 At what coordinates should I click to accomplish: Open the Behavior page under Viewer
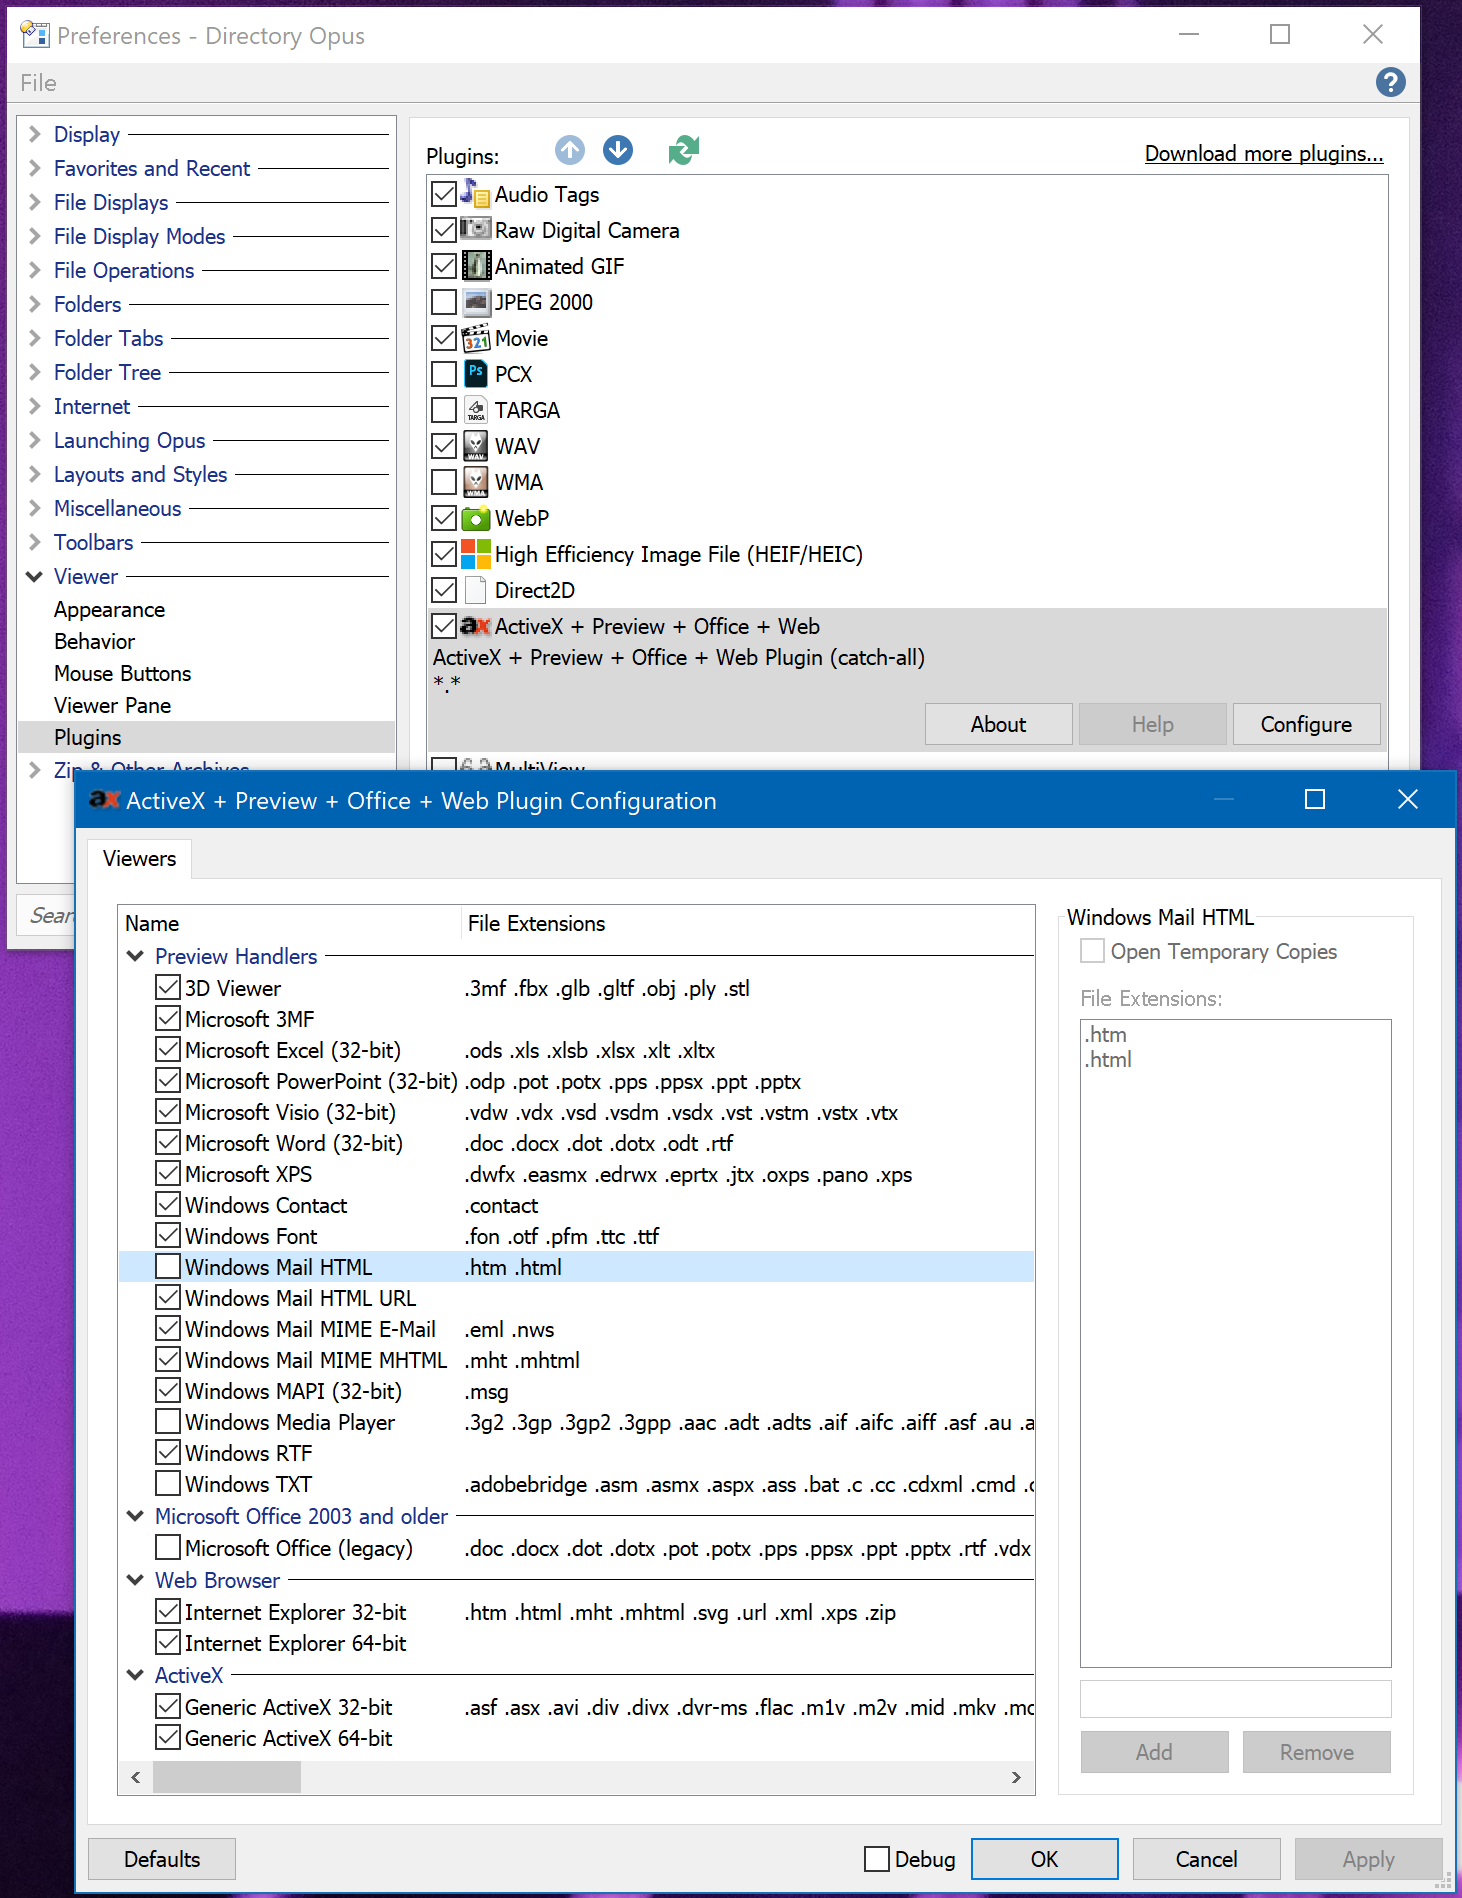click(94, 641)
